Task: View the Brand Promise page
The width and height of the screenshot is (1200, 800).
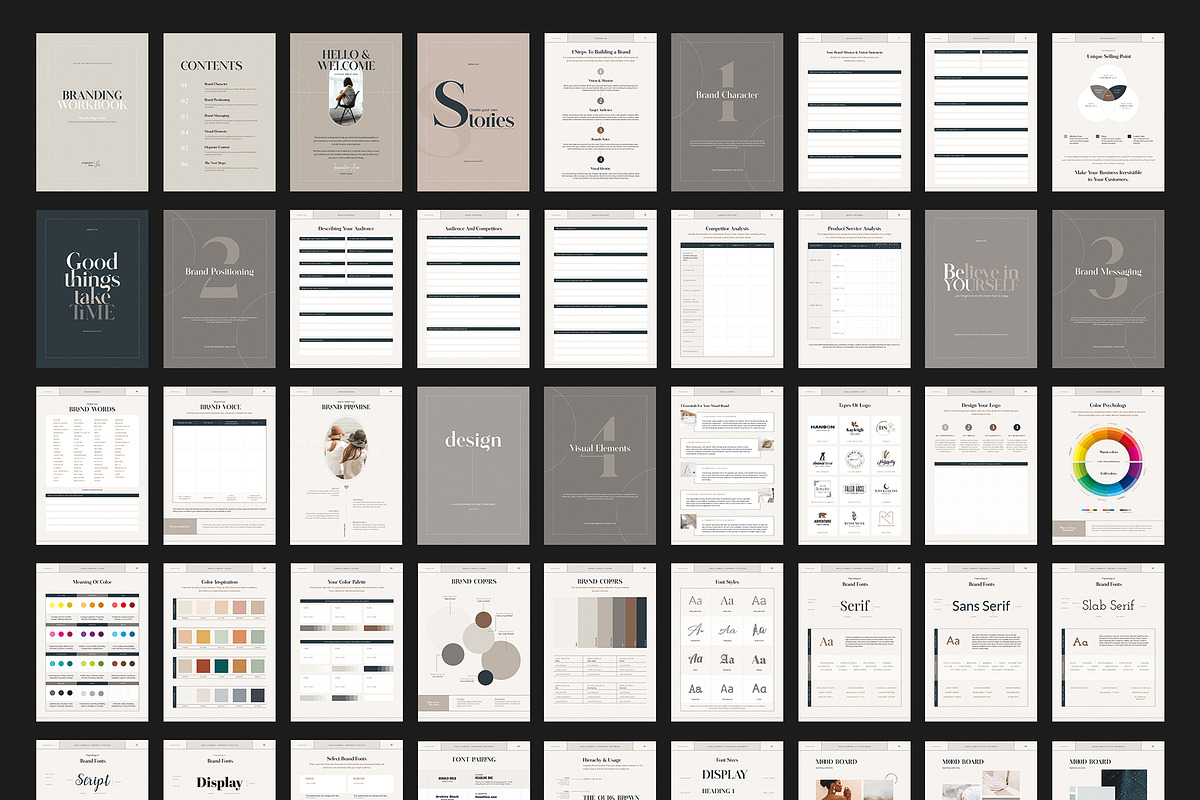Action: pos(347,465)
